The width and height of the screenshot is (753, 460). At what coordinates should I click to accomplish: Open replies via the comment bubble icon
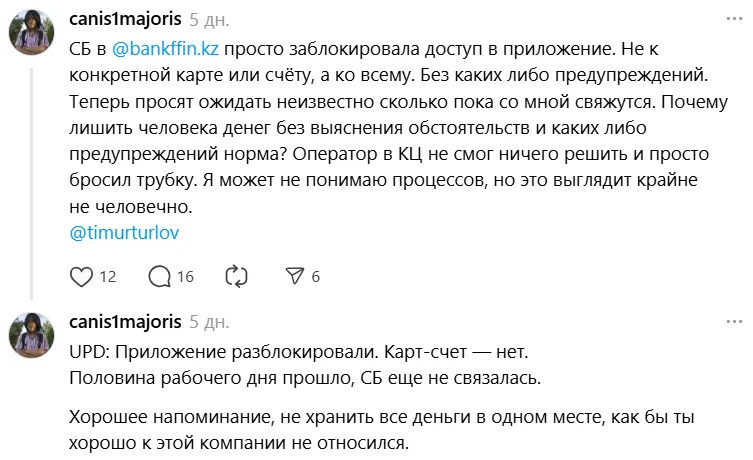click(x=160, y=276)
